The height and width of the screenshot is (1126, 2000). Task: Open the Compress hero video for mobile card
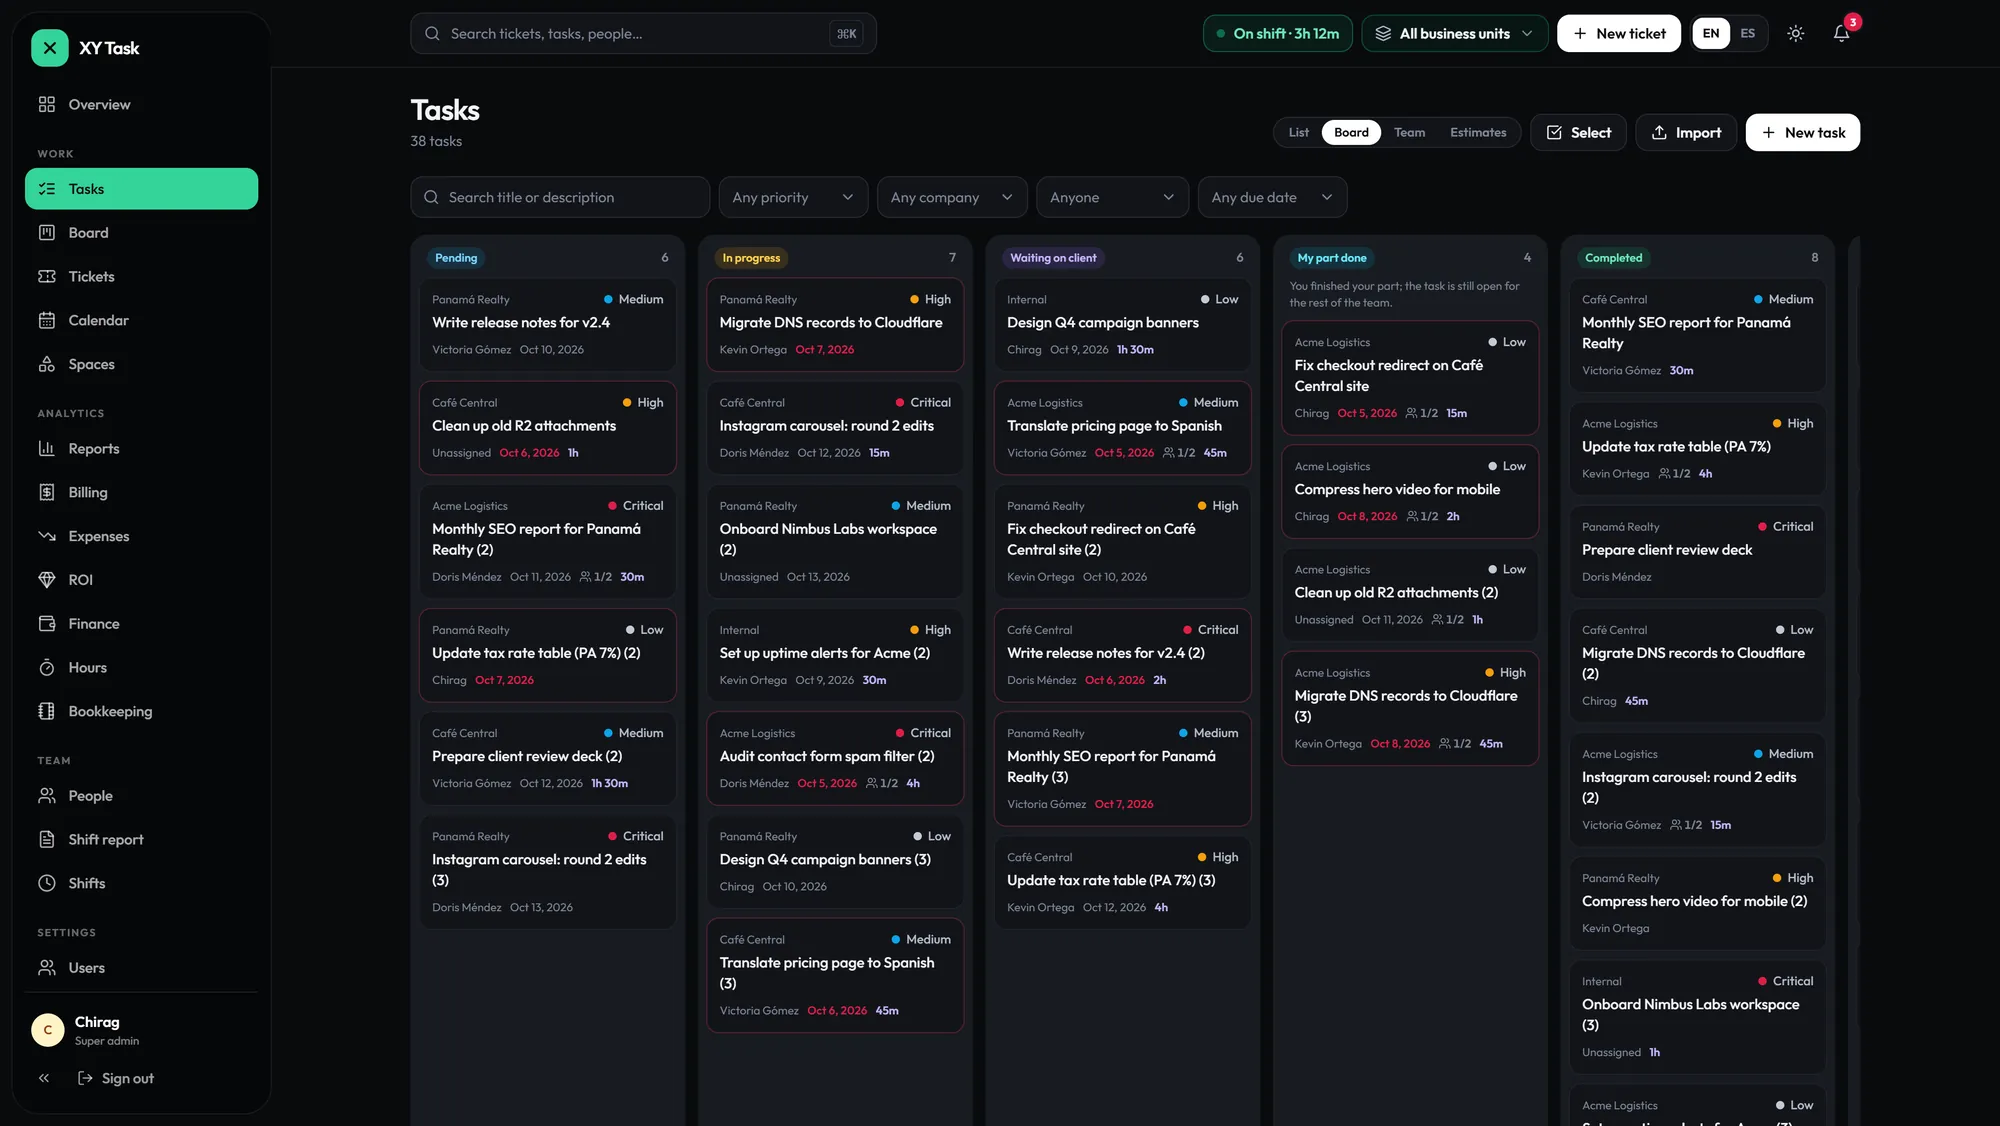point(1410,491)
